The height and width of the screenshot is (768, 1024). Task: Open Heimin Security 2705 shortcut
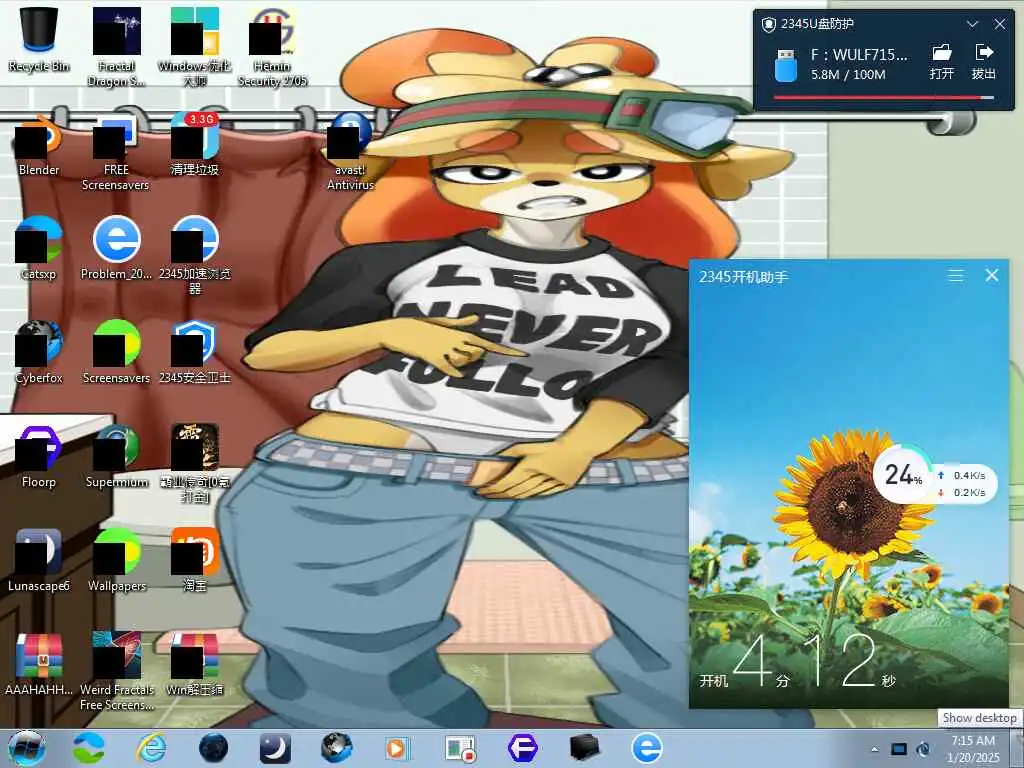(272, 47)
